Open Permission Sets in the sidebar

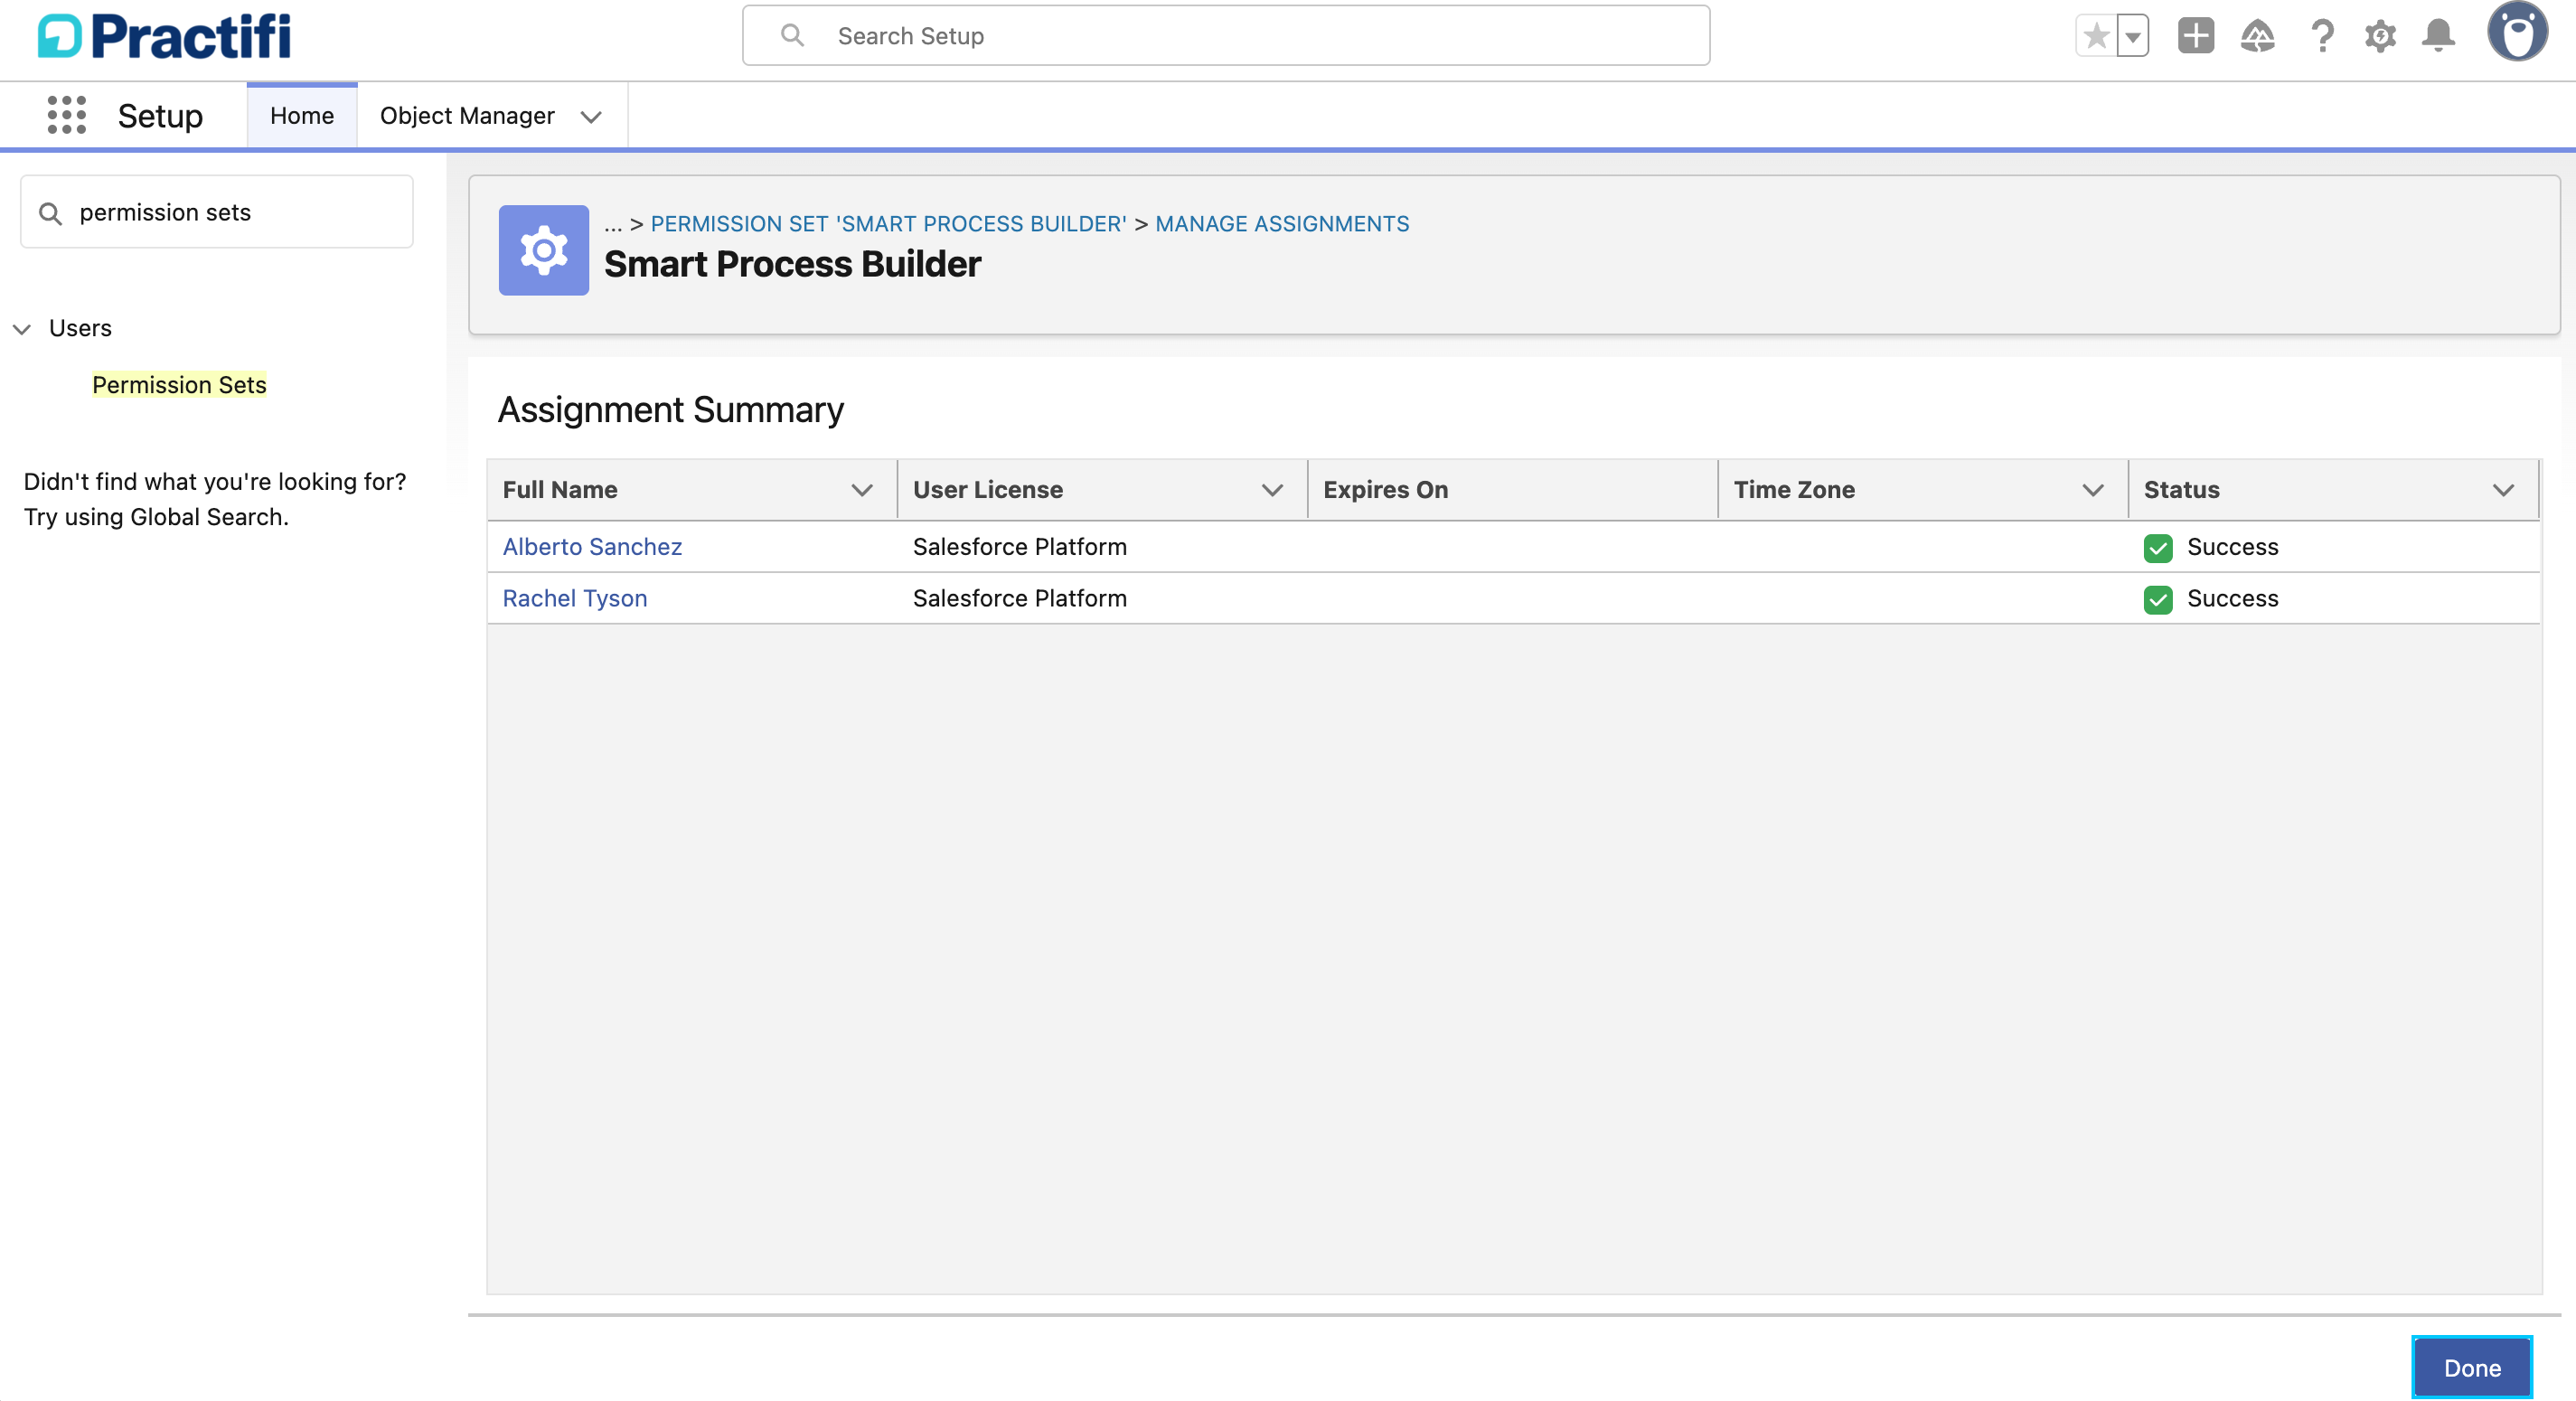tap(179, 385)
